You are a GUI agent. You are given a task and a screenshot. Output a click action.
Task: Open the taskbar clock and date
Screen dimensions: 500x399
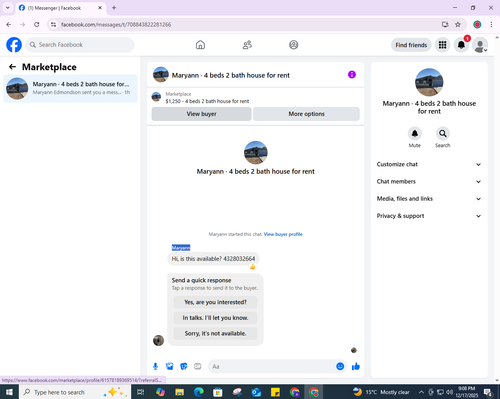466,392
